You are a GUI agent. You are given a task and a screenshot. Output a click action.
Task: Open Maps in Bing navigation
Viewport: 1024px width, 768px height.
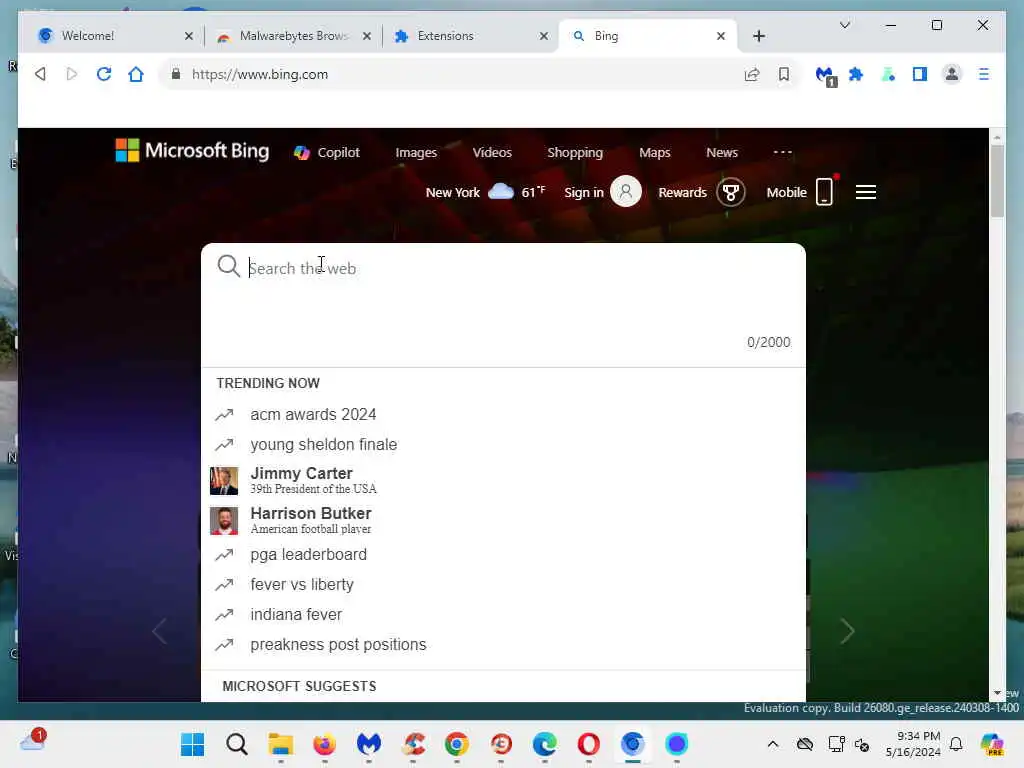[655, 153]
